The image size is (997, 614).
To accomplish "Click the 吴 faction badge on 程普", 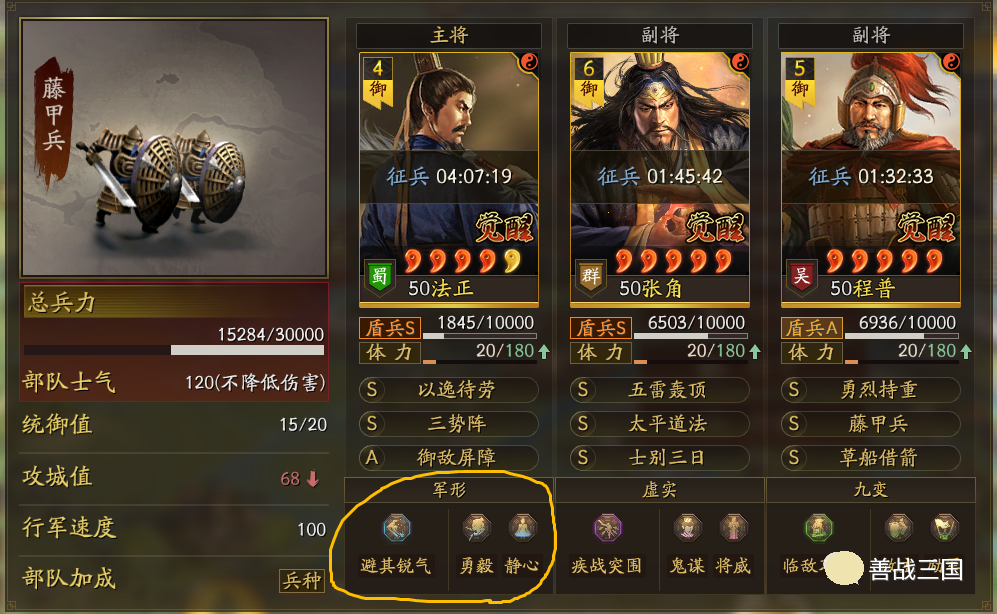I will tap(802, 277).
